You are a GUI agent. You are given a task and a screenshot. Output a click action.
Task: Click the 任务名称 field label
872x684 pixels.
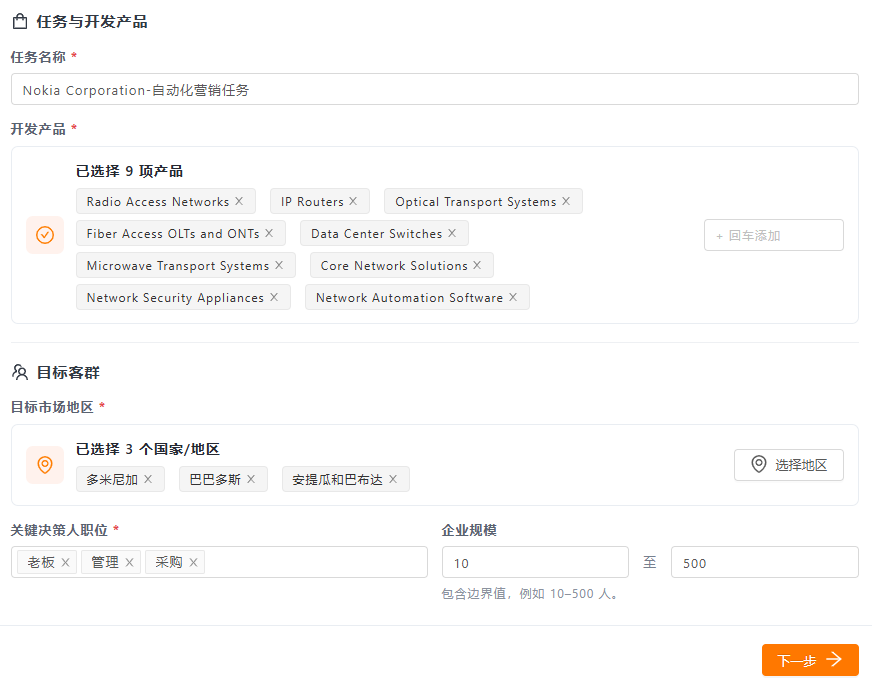[x=38, y=57]
